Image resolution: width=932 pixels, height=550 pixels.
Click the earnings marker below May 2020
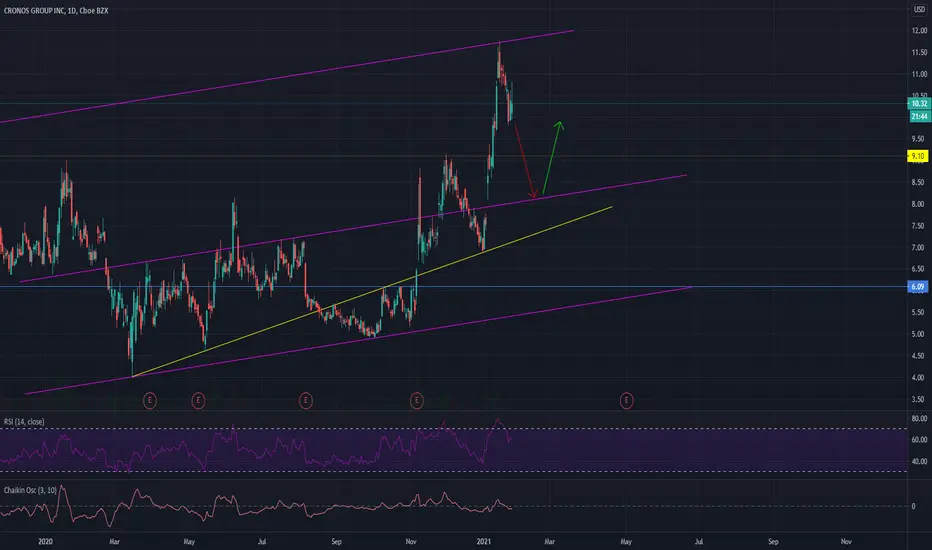[199, 401]
